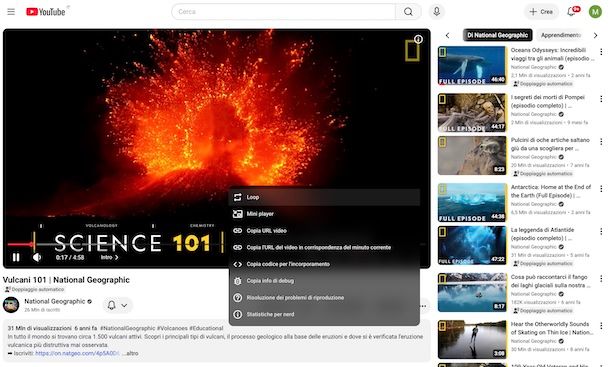Mute the video with speaker icon
This screenshot has width=610, height=367.
pos(37,257)
